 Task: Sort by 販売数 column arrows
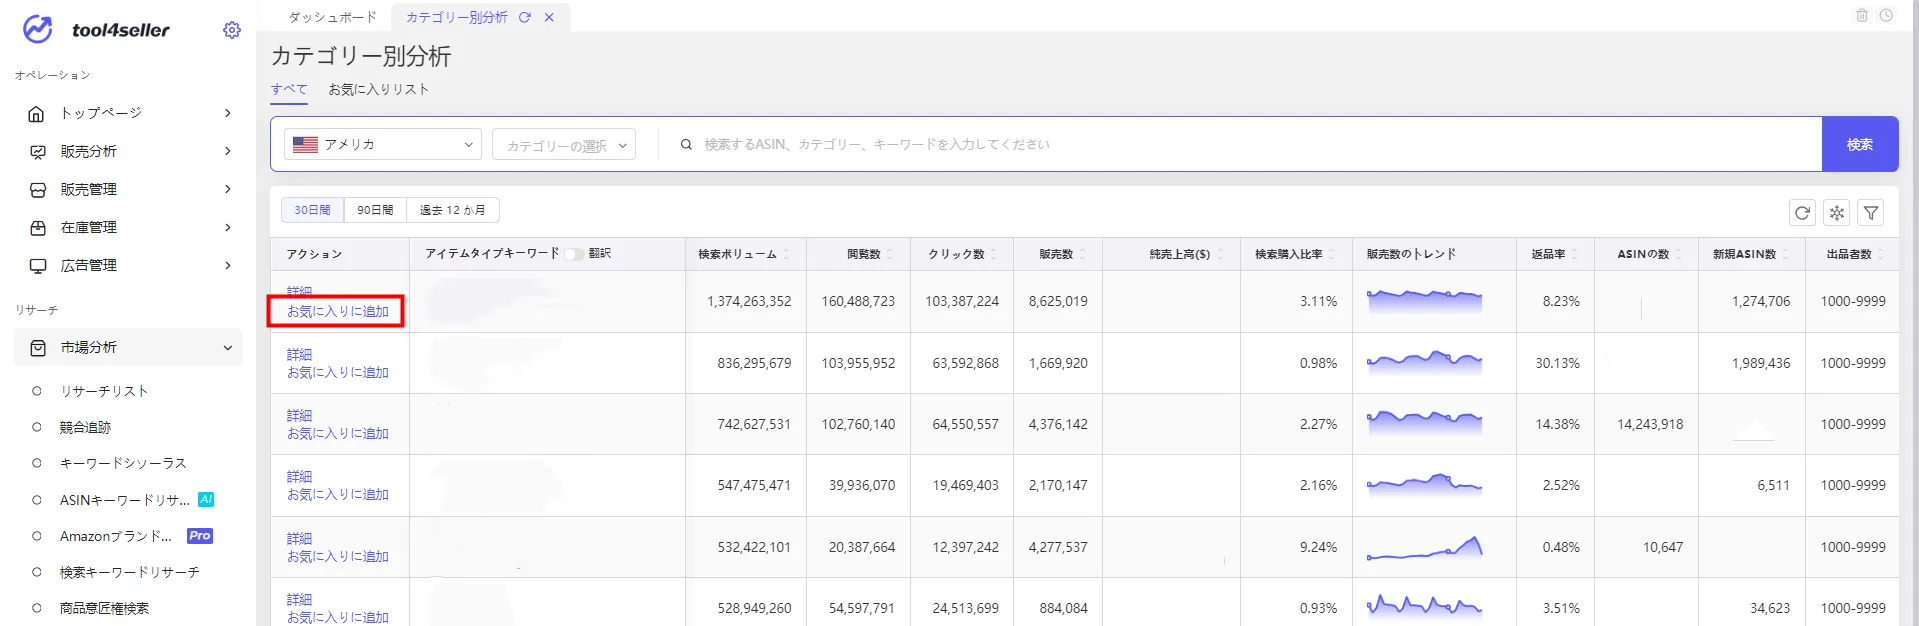click(x=1082, y=254)
